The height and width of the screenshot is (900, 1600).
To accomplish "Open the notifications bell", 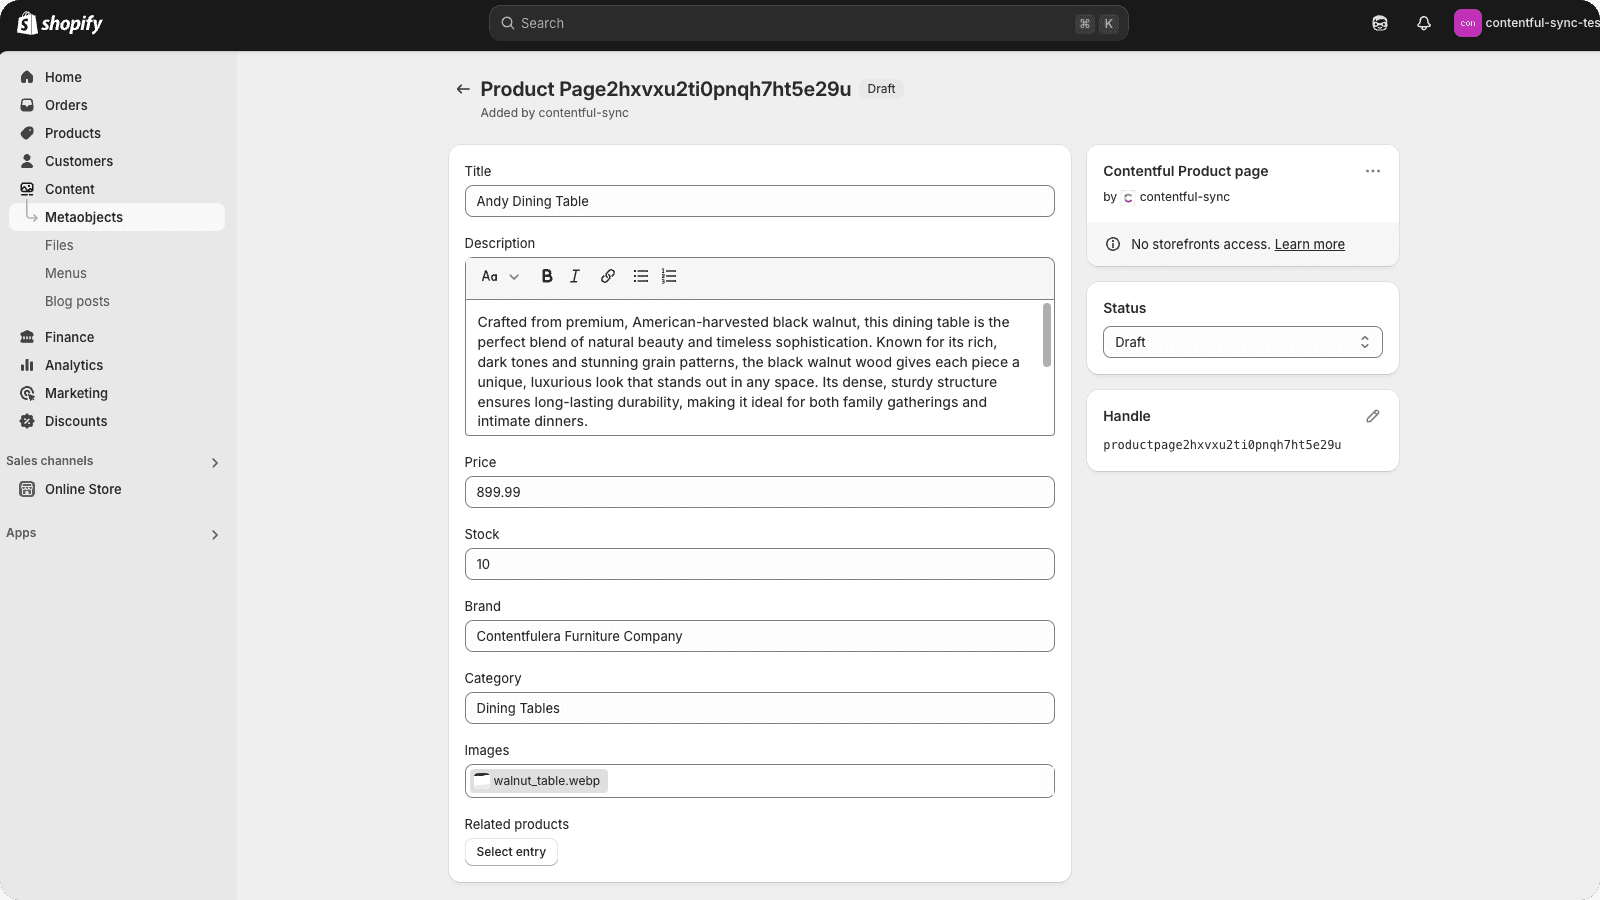I will (x=1423, y=22).
